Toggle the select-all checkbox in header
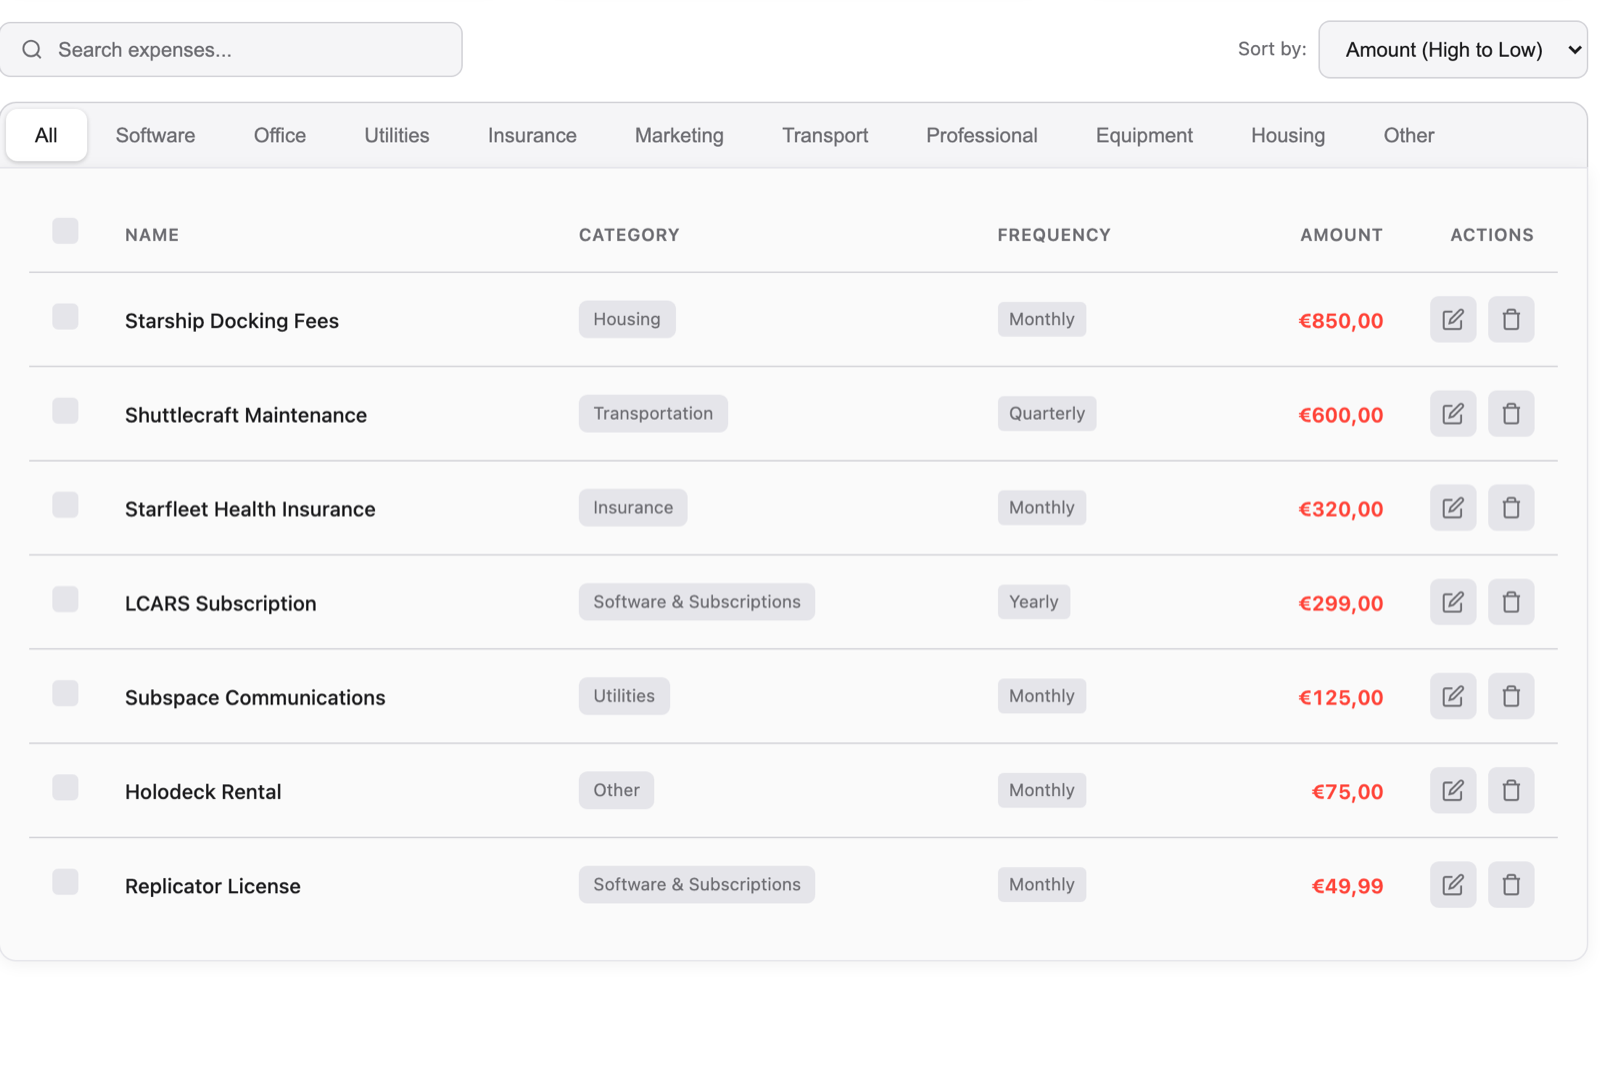Viewport: 1600px width, 1085px height. (65, 231)
